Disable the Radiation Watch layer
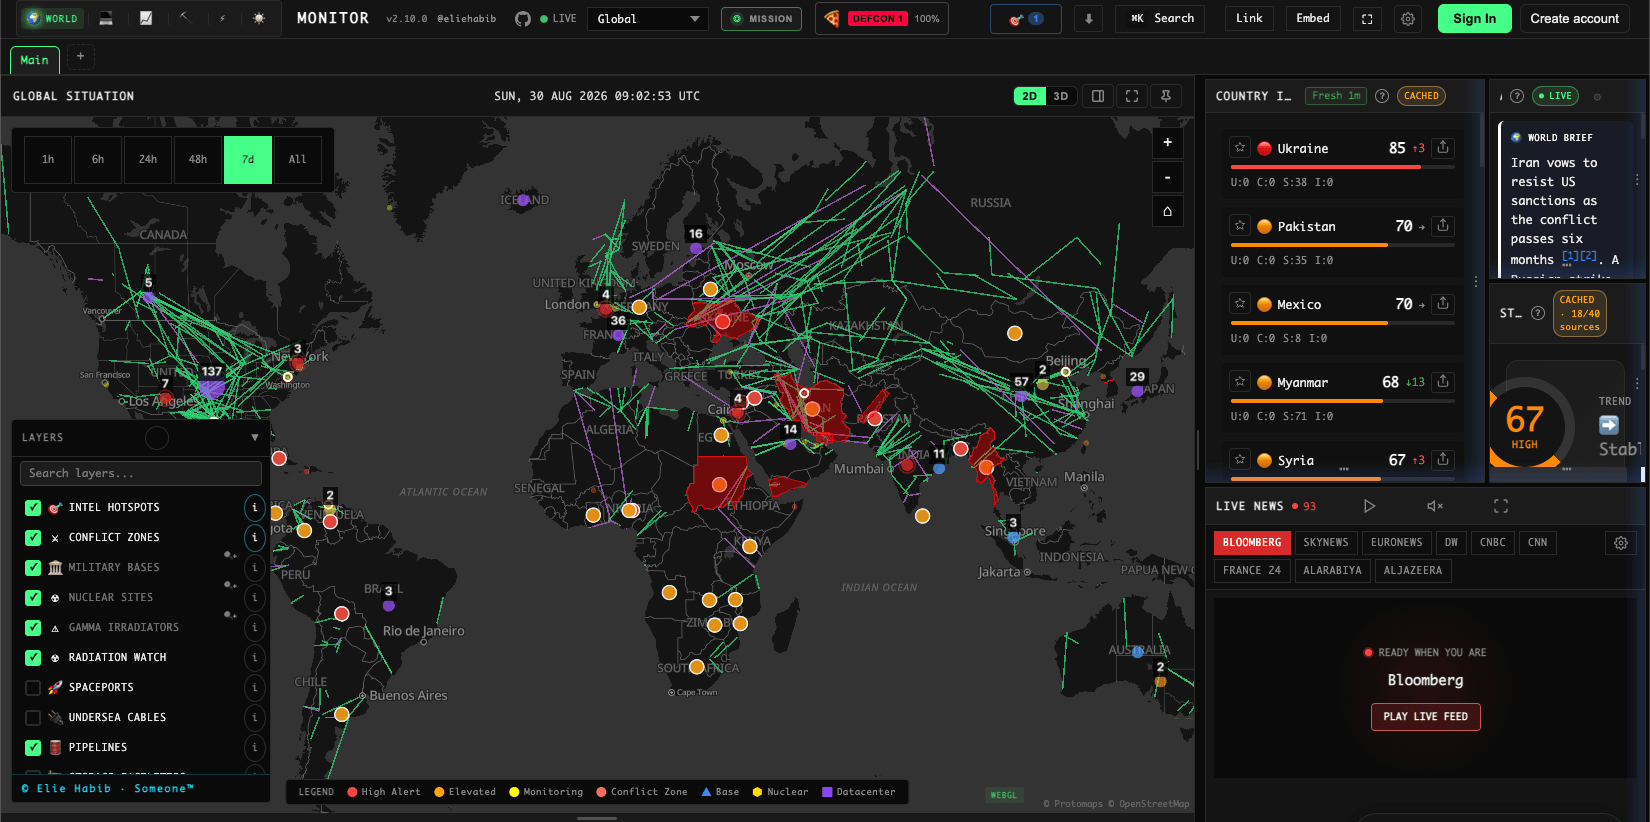This screenshot has width=1650, height=822. point(33,658)
